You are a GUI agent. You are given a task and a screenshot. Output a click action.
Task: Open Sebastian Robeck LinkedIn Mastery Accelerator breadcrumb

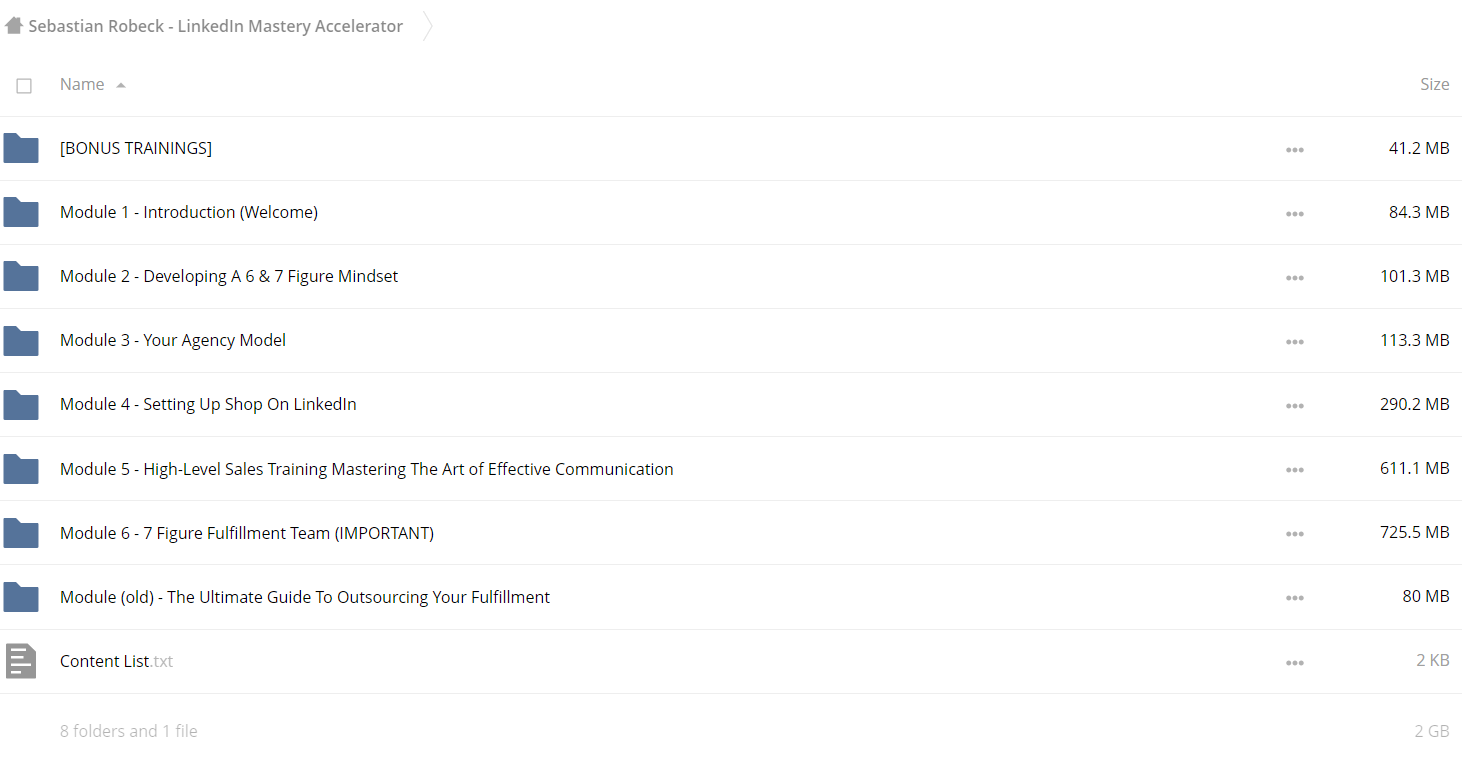[215, 26]
